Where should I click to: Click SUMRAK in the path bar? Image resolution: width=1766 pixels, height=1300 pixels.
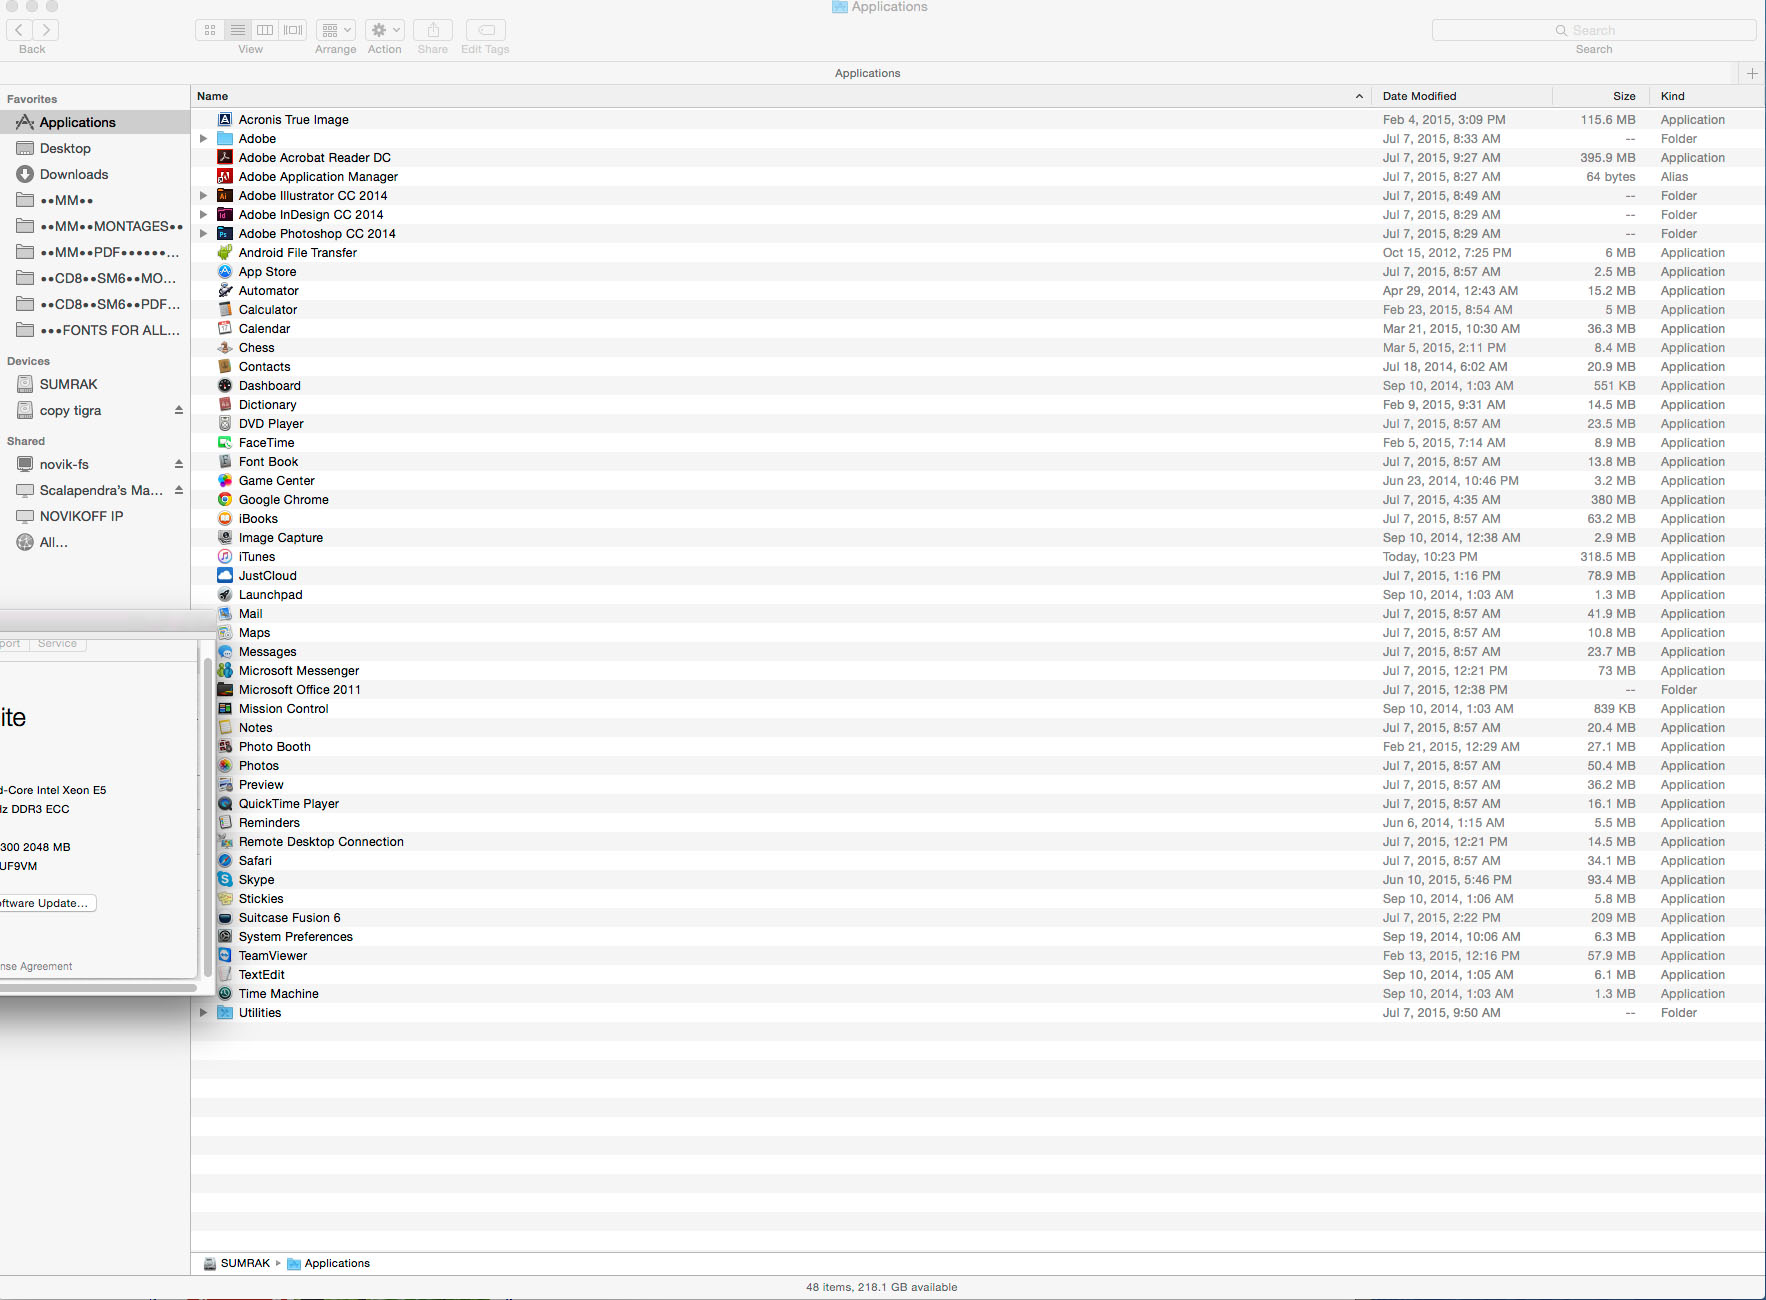coord(237,1263)
